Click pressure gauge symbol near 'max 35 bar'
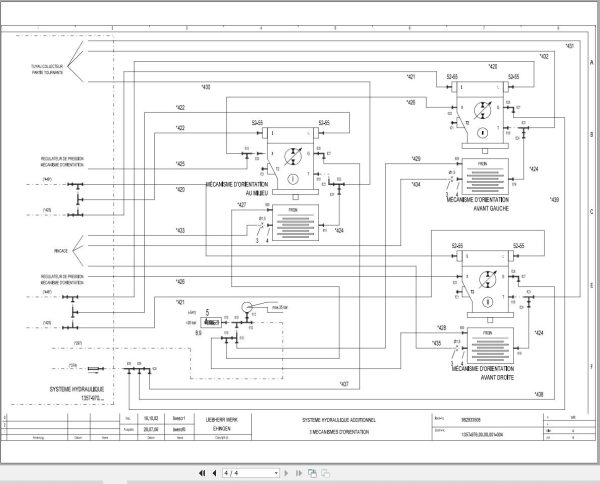Screen dimensions: 600x484 pos(247,307)
